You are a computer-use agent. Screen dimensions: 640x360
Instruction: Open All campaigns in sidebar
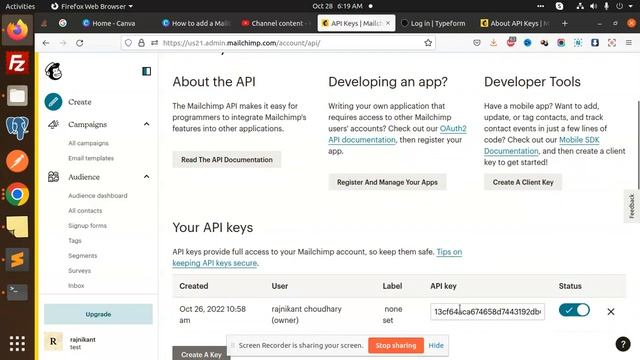pyautogui.click(x=89, y=143)
